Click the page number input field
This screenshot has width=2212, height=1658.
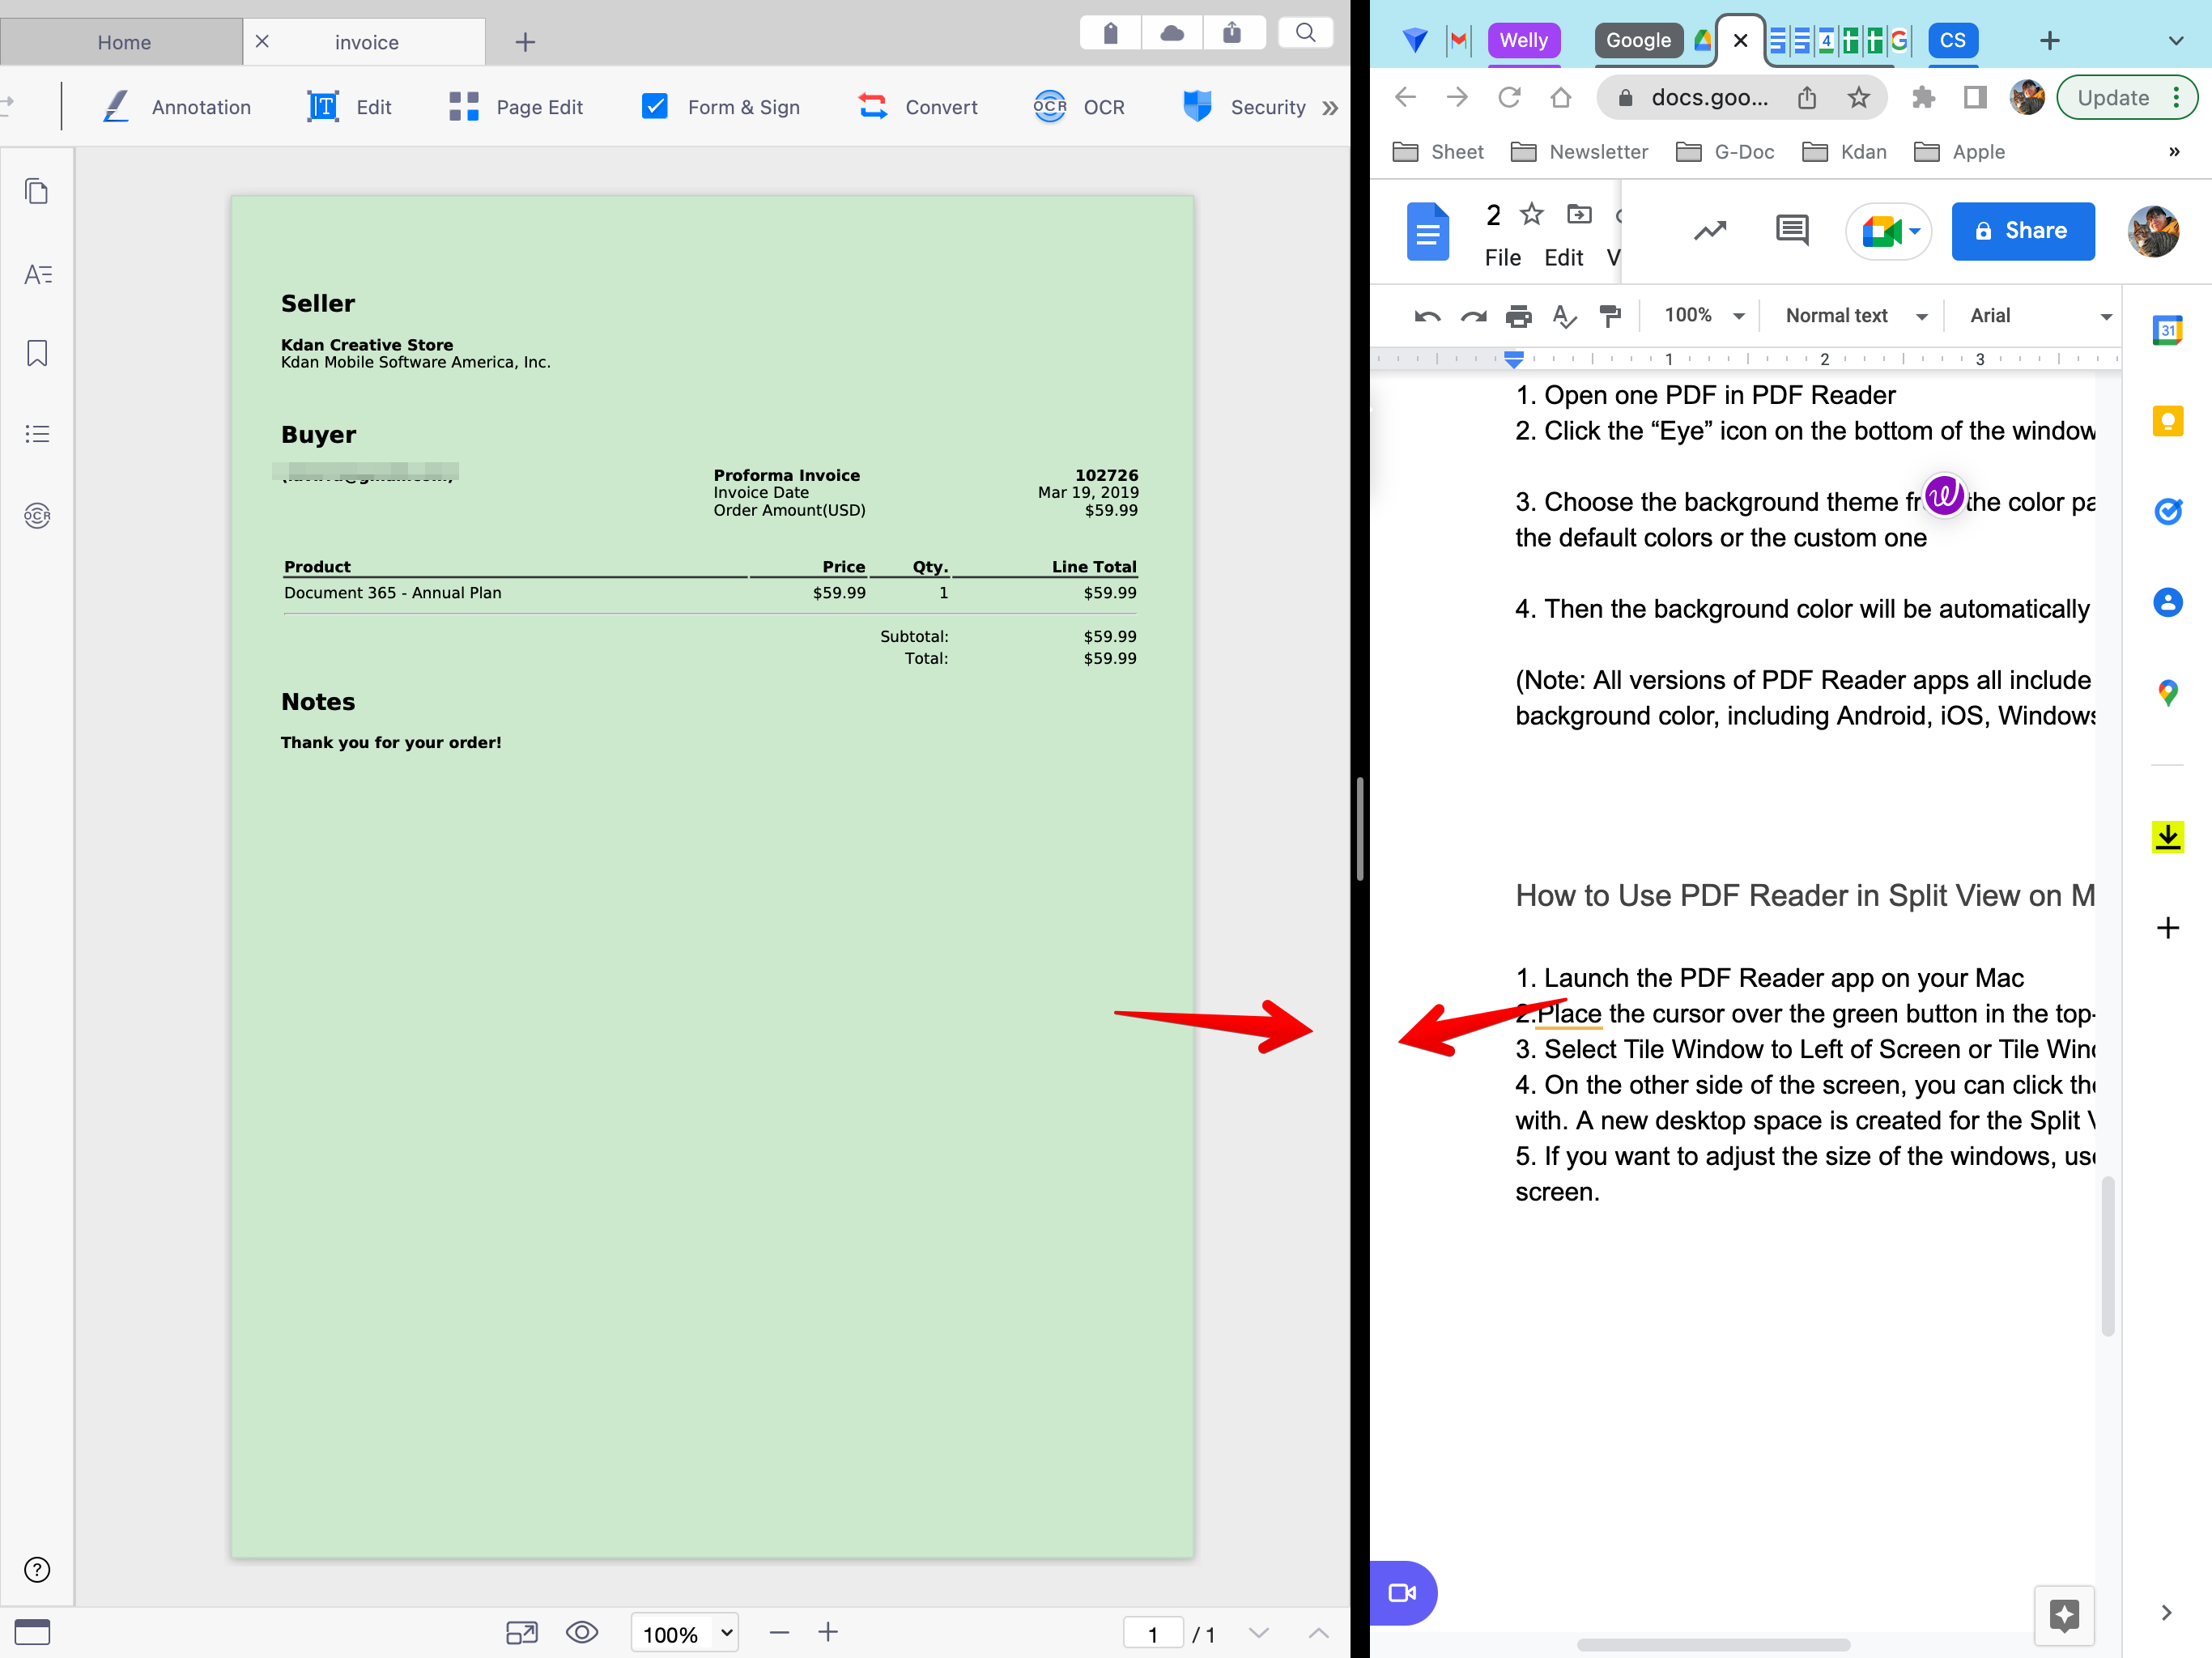tap(1153, 1634)
